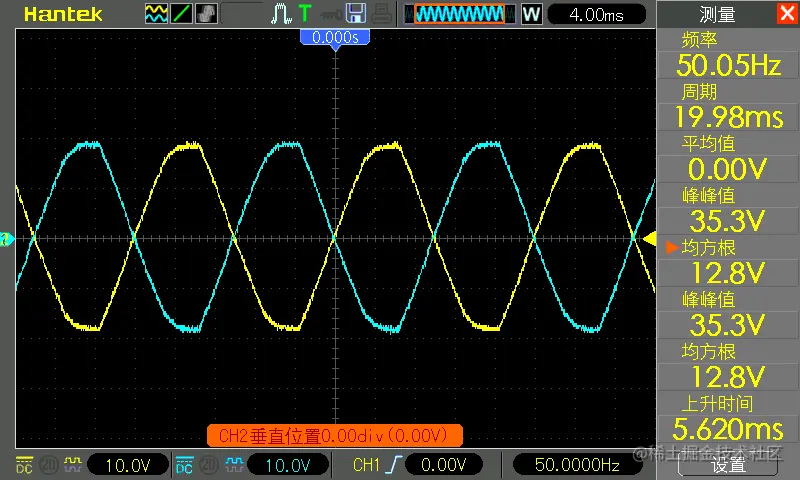The image size is (800, 480).
Task: Click the 50.0000Hz frequency counter readout
Action: click(577, 465)
